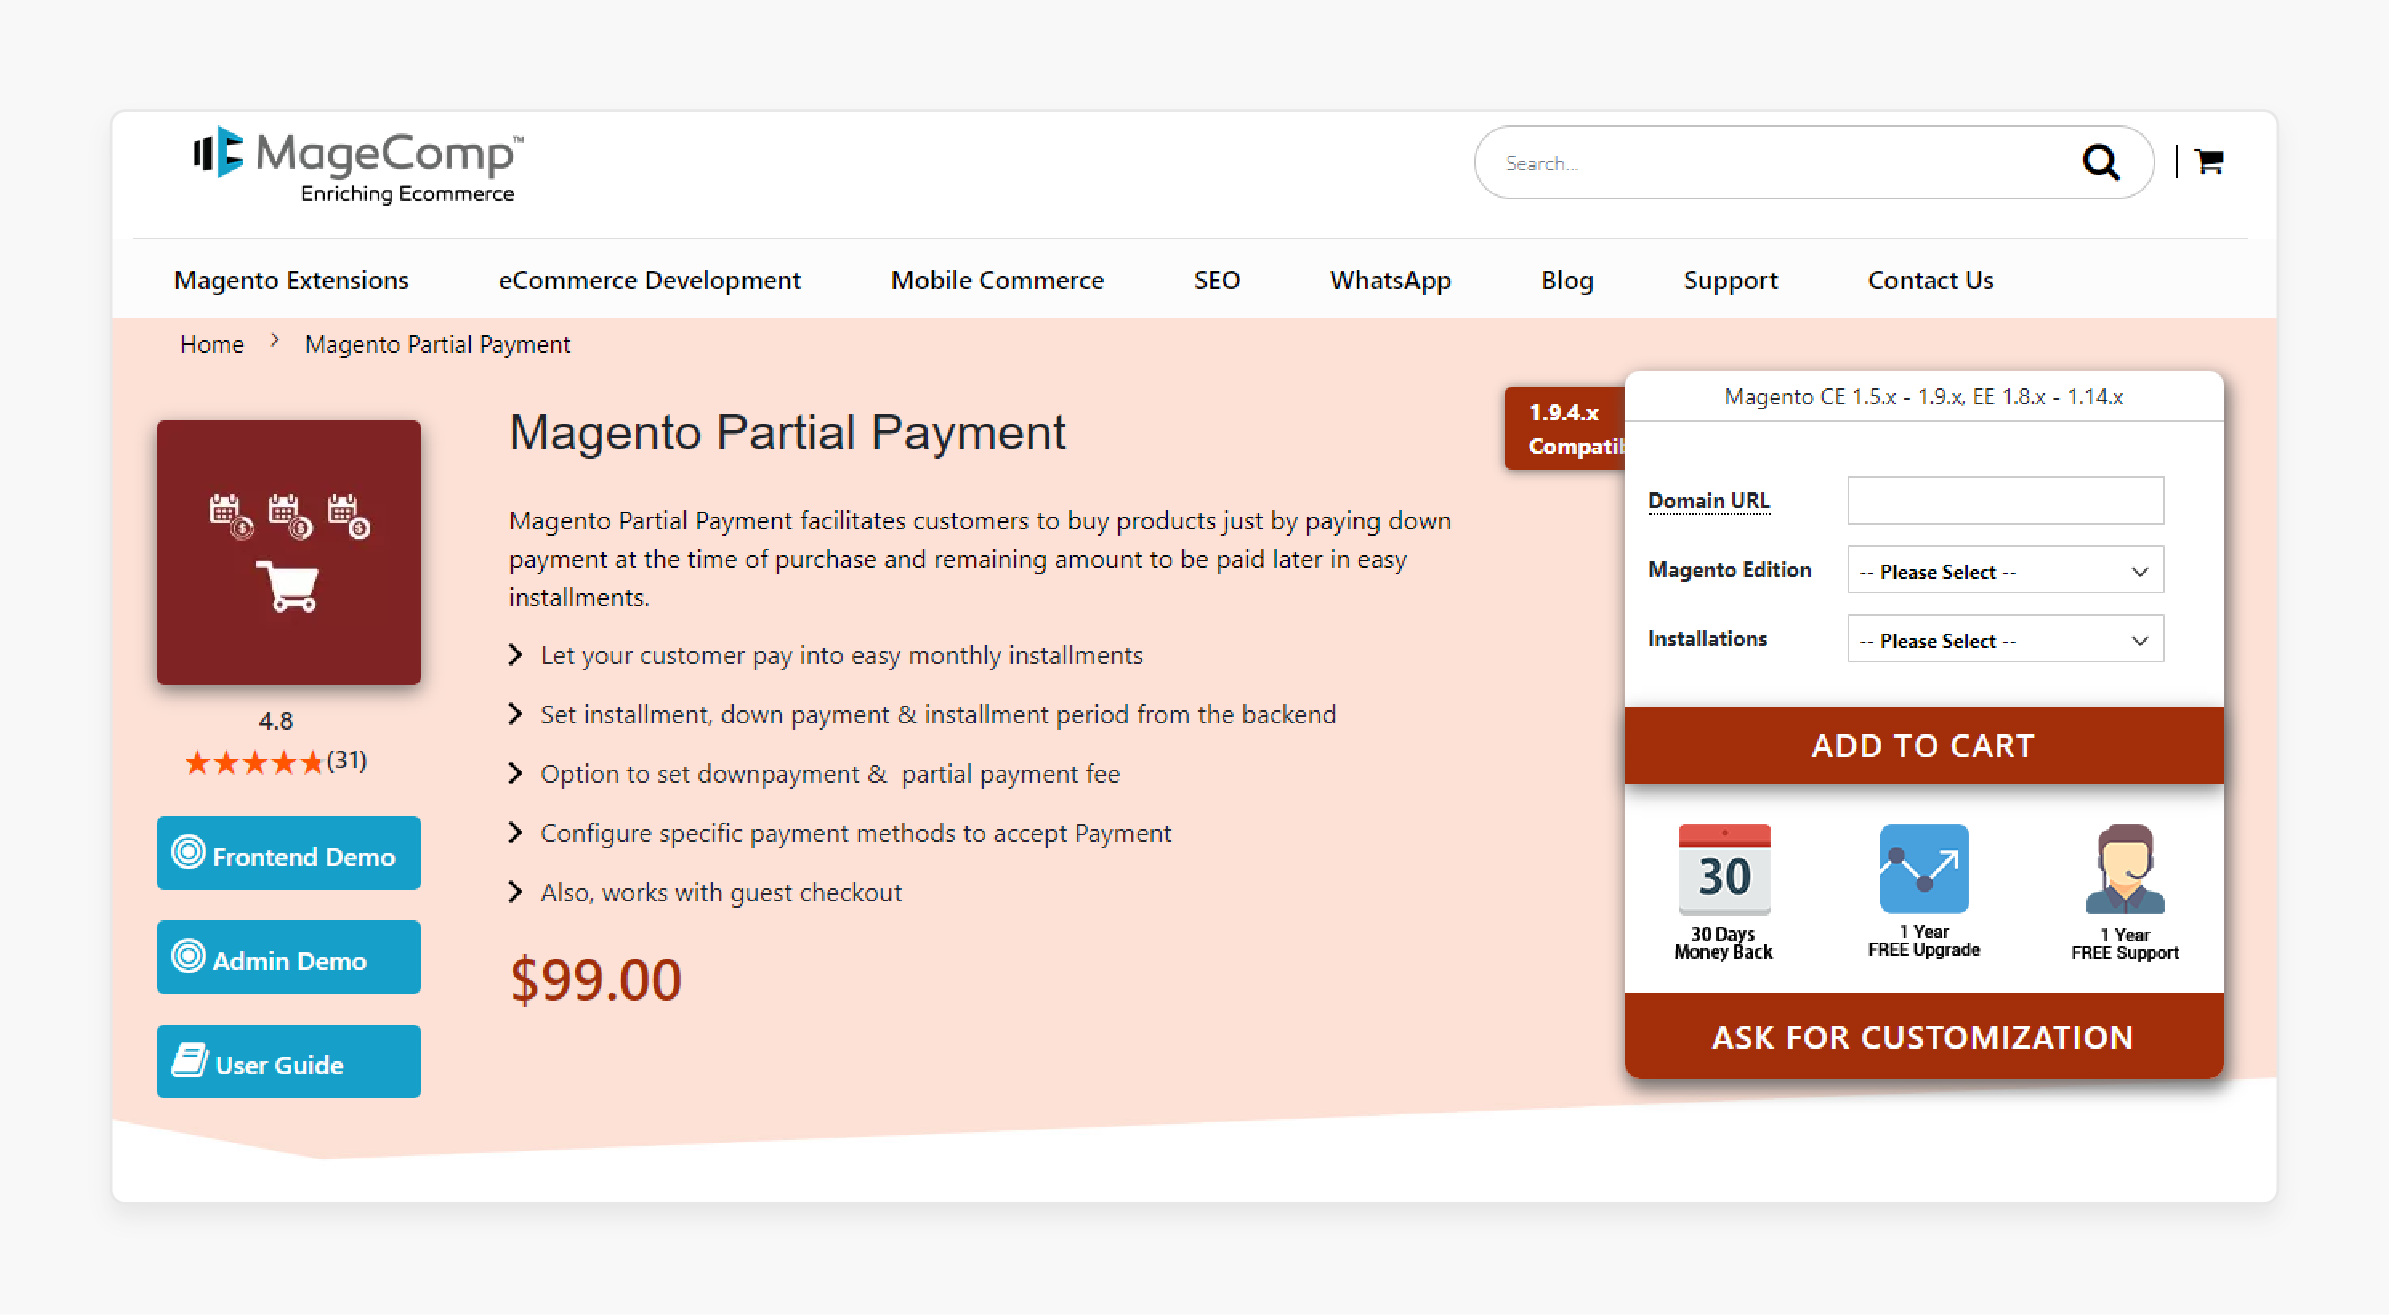Open the Magento Extensions menu
2389x1315 pixels.
(x=293, y=279)
